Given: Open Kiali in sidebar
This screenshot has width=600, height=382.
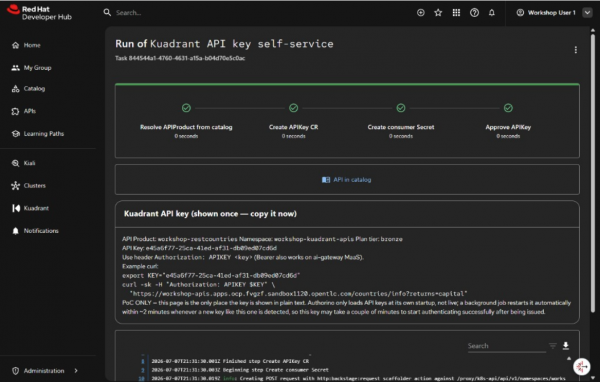Looking at the screenshot, I should coord(29,163).
